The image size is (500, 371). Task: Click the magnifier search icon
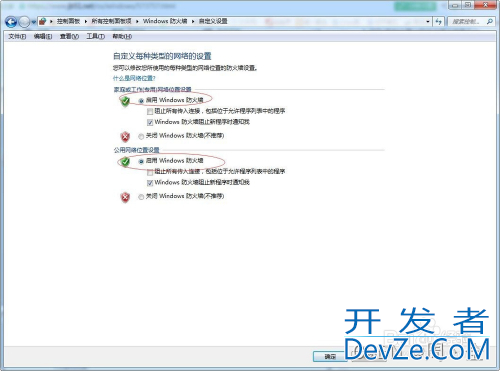pos(489,22)
